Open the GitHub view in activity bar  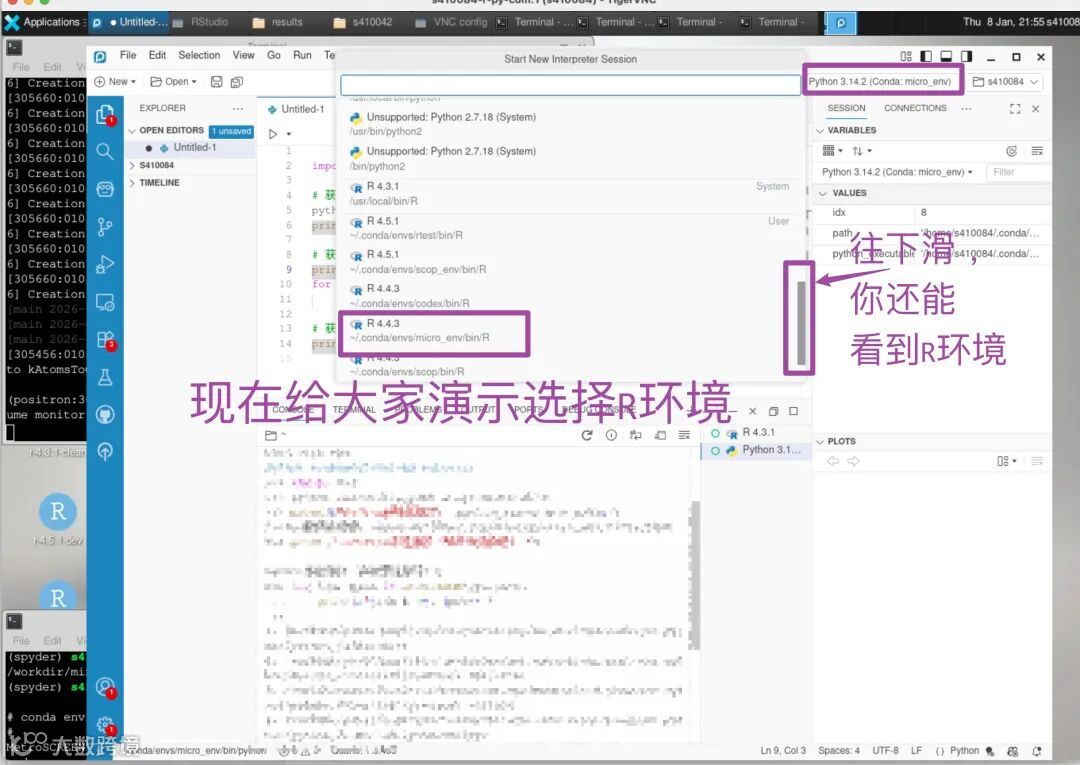click(105, 415)
